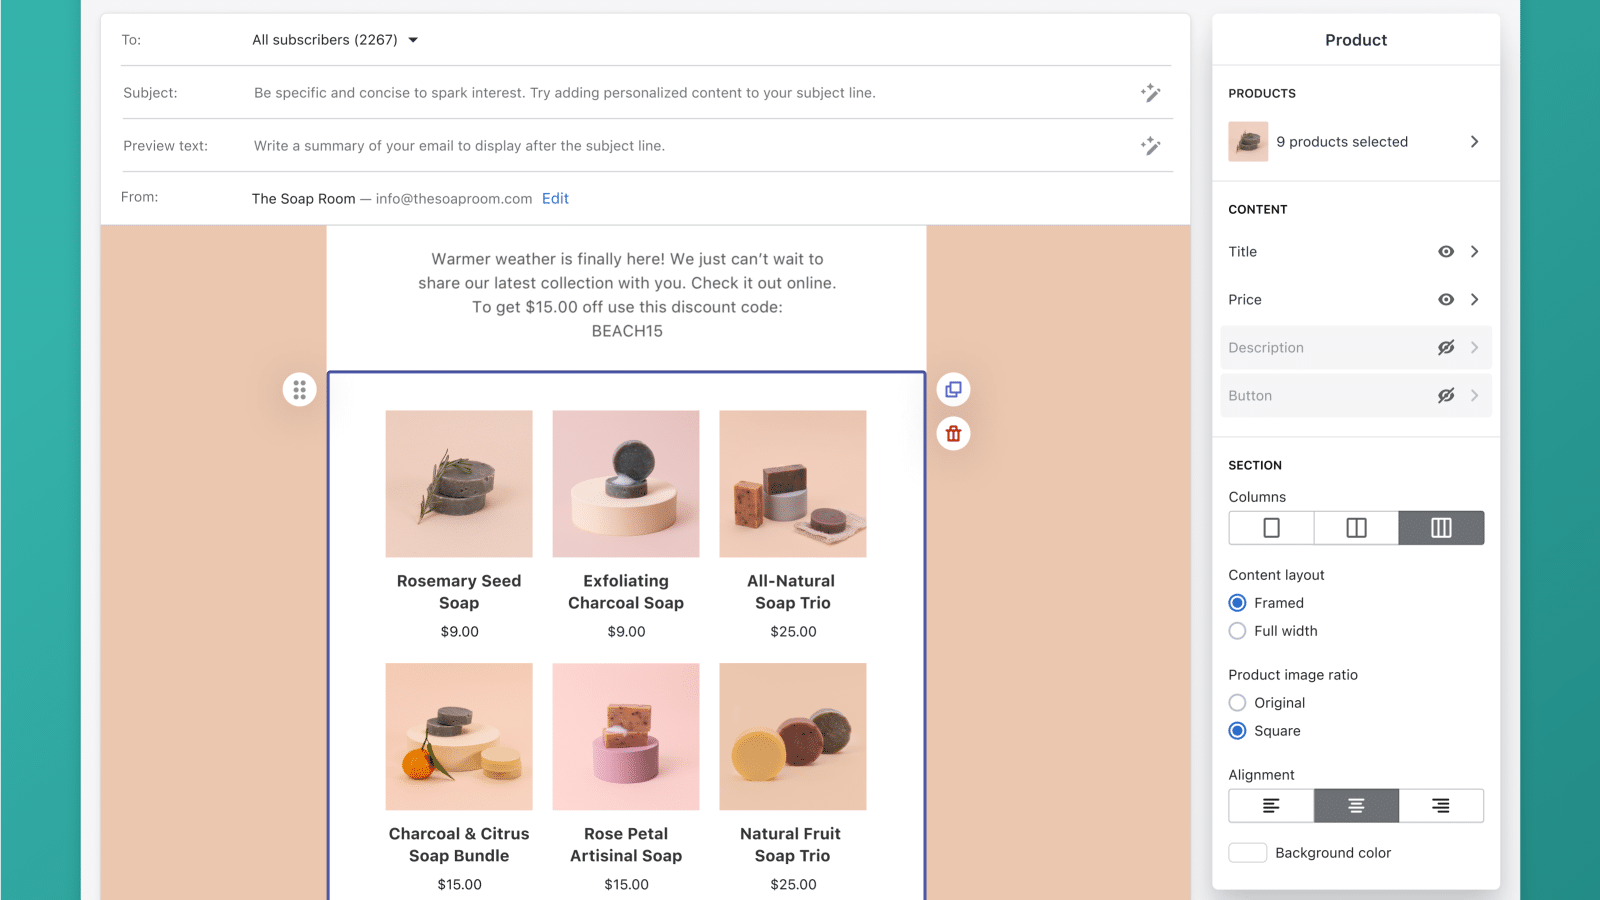Select the two-column layout icon

[x=1355, y=527]
